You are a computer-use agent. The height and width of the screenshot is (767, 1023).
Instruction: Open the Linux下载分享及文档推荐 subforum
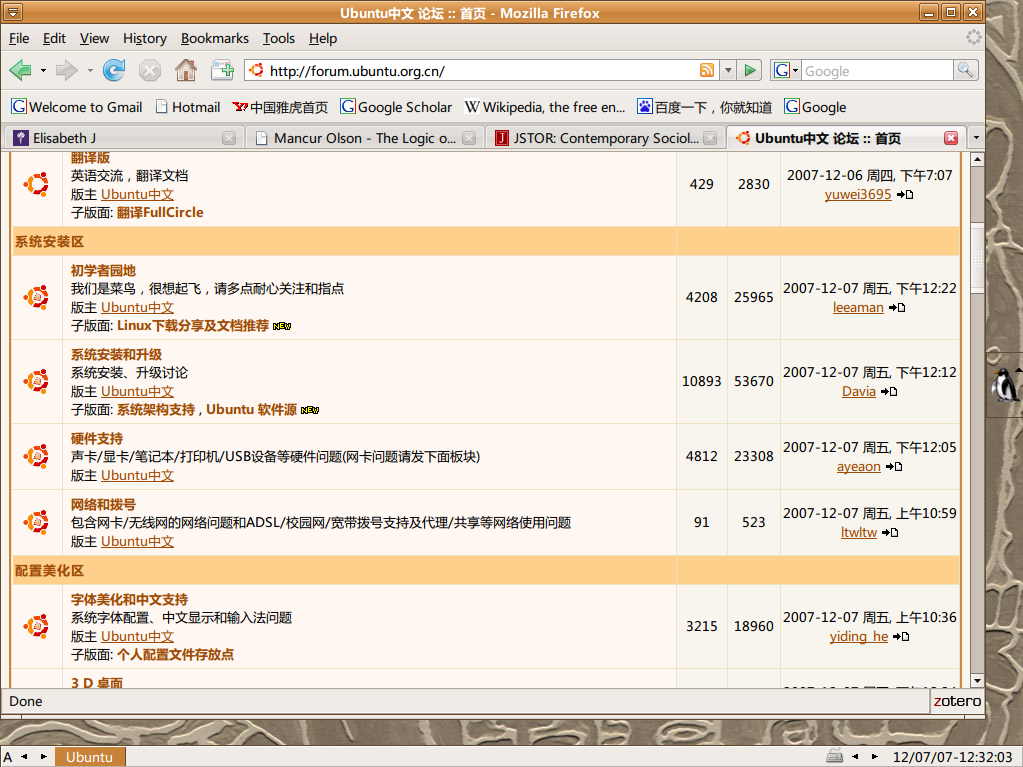pyautogui.click(x=192, y=325)
